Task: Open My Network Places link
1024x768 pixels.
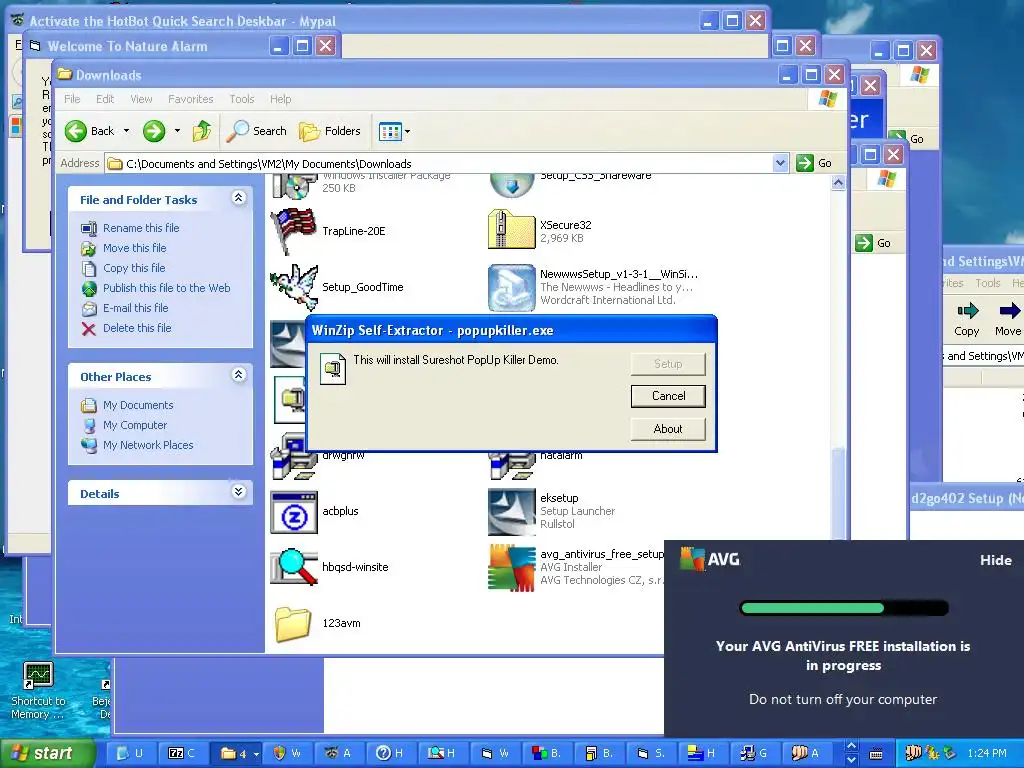Action: [148, 445]
